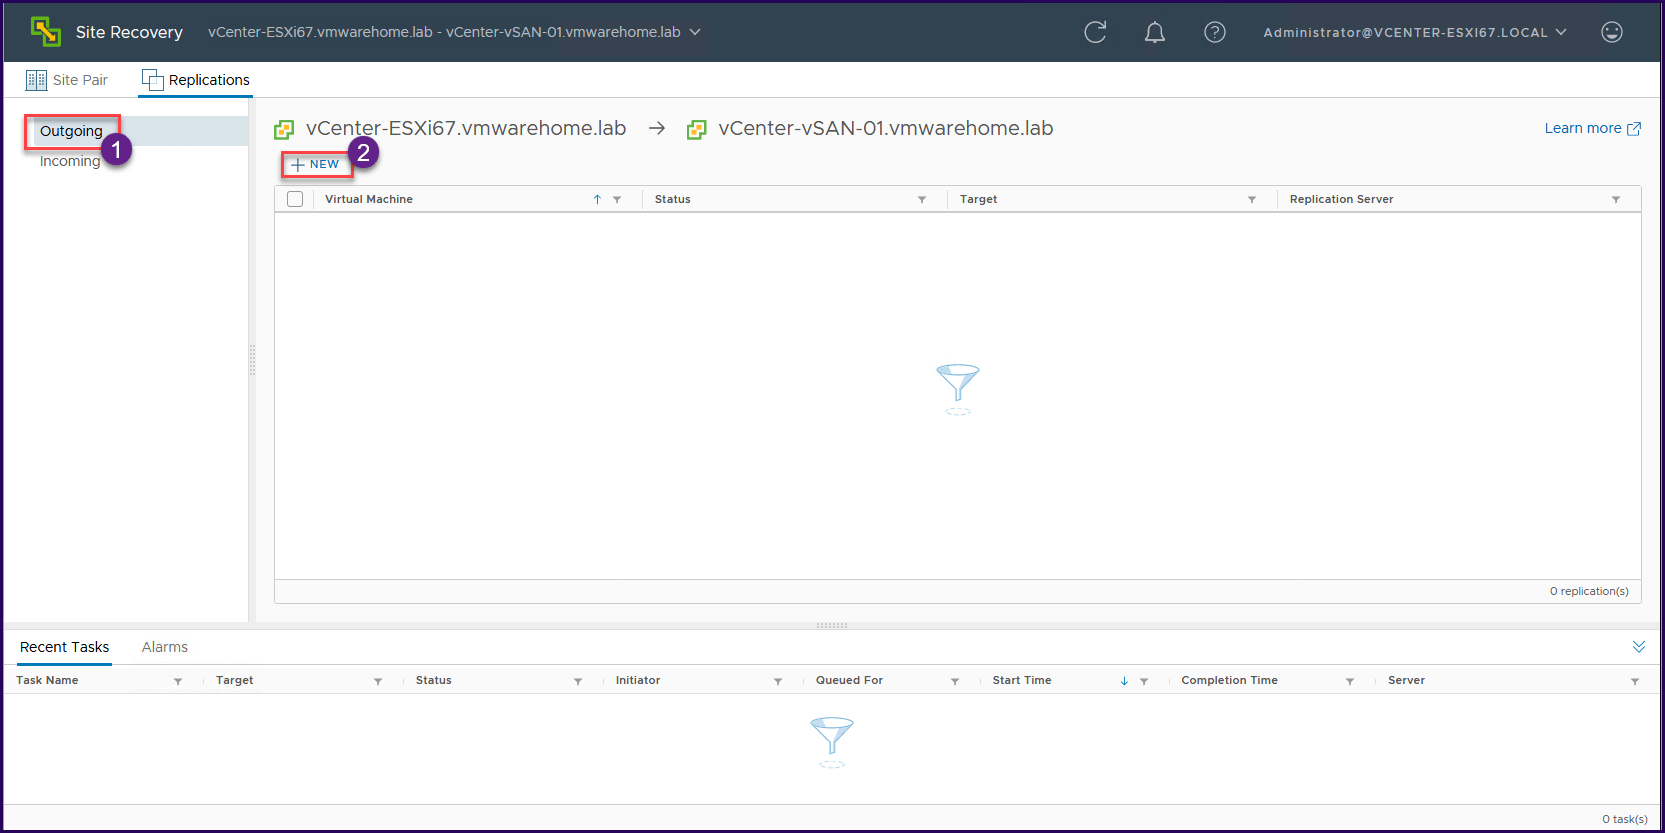Select Outgoing replications
Viewport: 1665px width, 833px height.
tap(71, 131)
